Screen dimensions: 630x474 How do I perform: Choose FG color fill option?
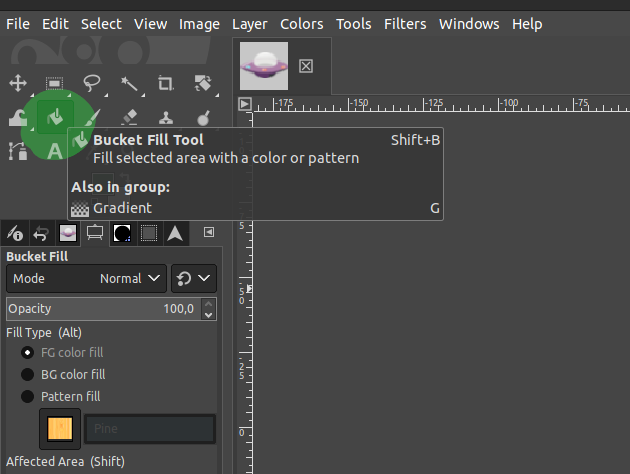click(62, 353)
